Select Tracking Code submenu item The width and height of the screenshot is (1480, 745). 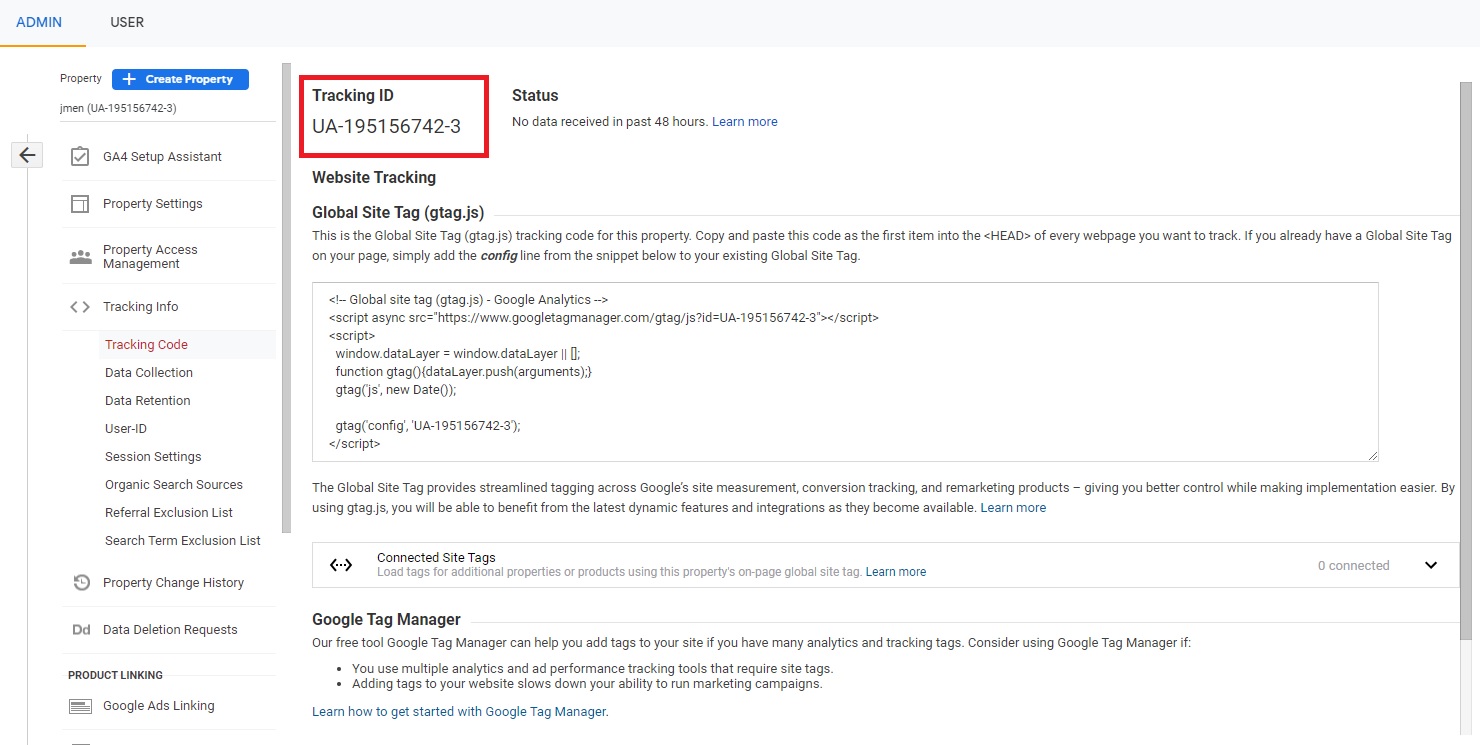coord(146,344)
